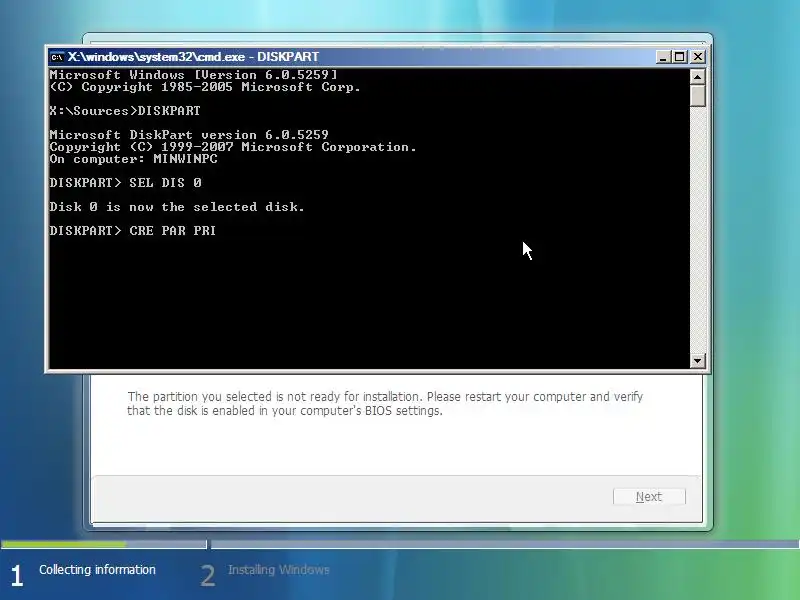Click 'Copyright (C) 1999-2007 Microsoft Corporation.' line
Screen dimensions: 800x600
(x=233, y=147)
